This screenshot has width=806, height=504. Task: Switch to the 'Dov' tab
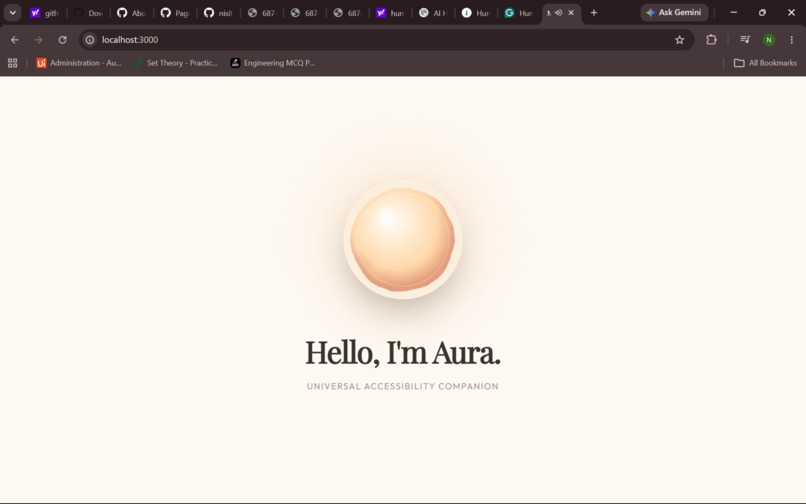coord(88,13)
